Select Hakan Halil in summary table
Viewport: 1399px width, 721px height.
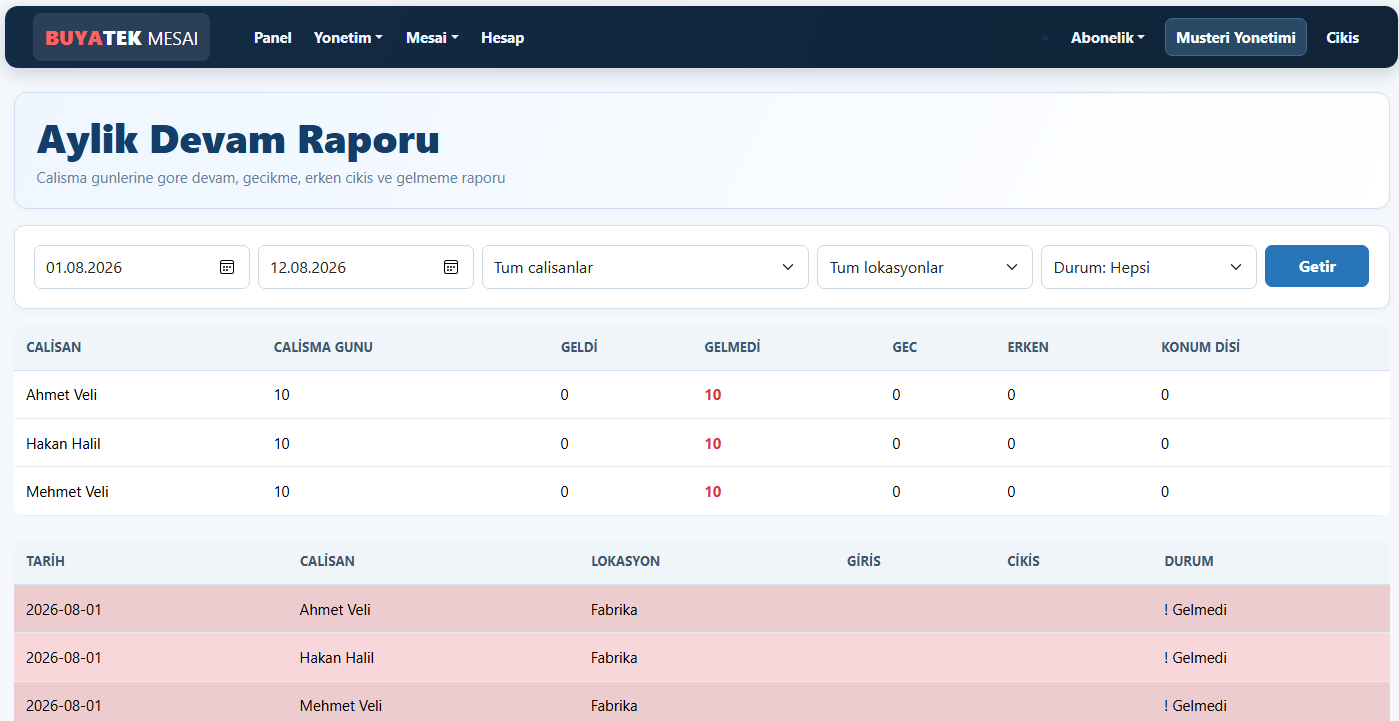(63, 443)
